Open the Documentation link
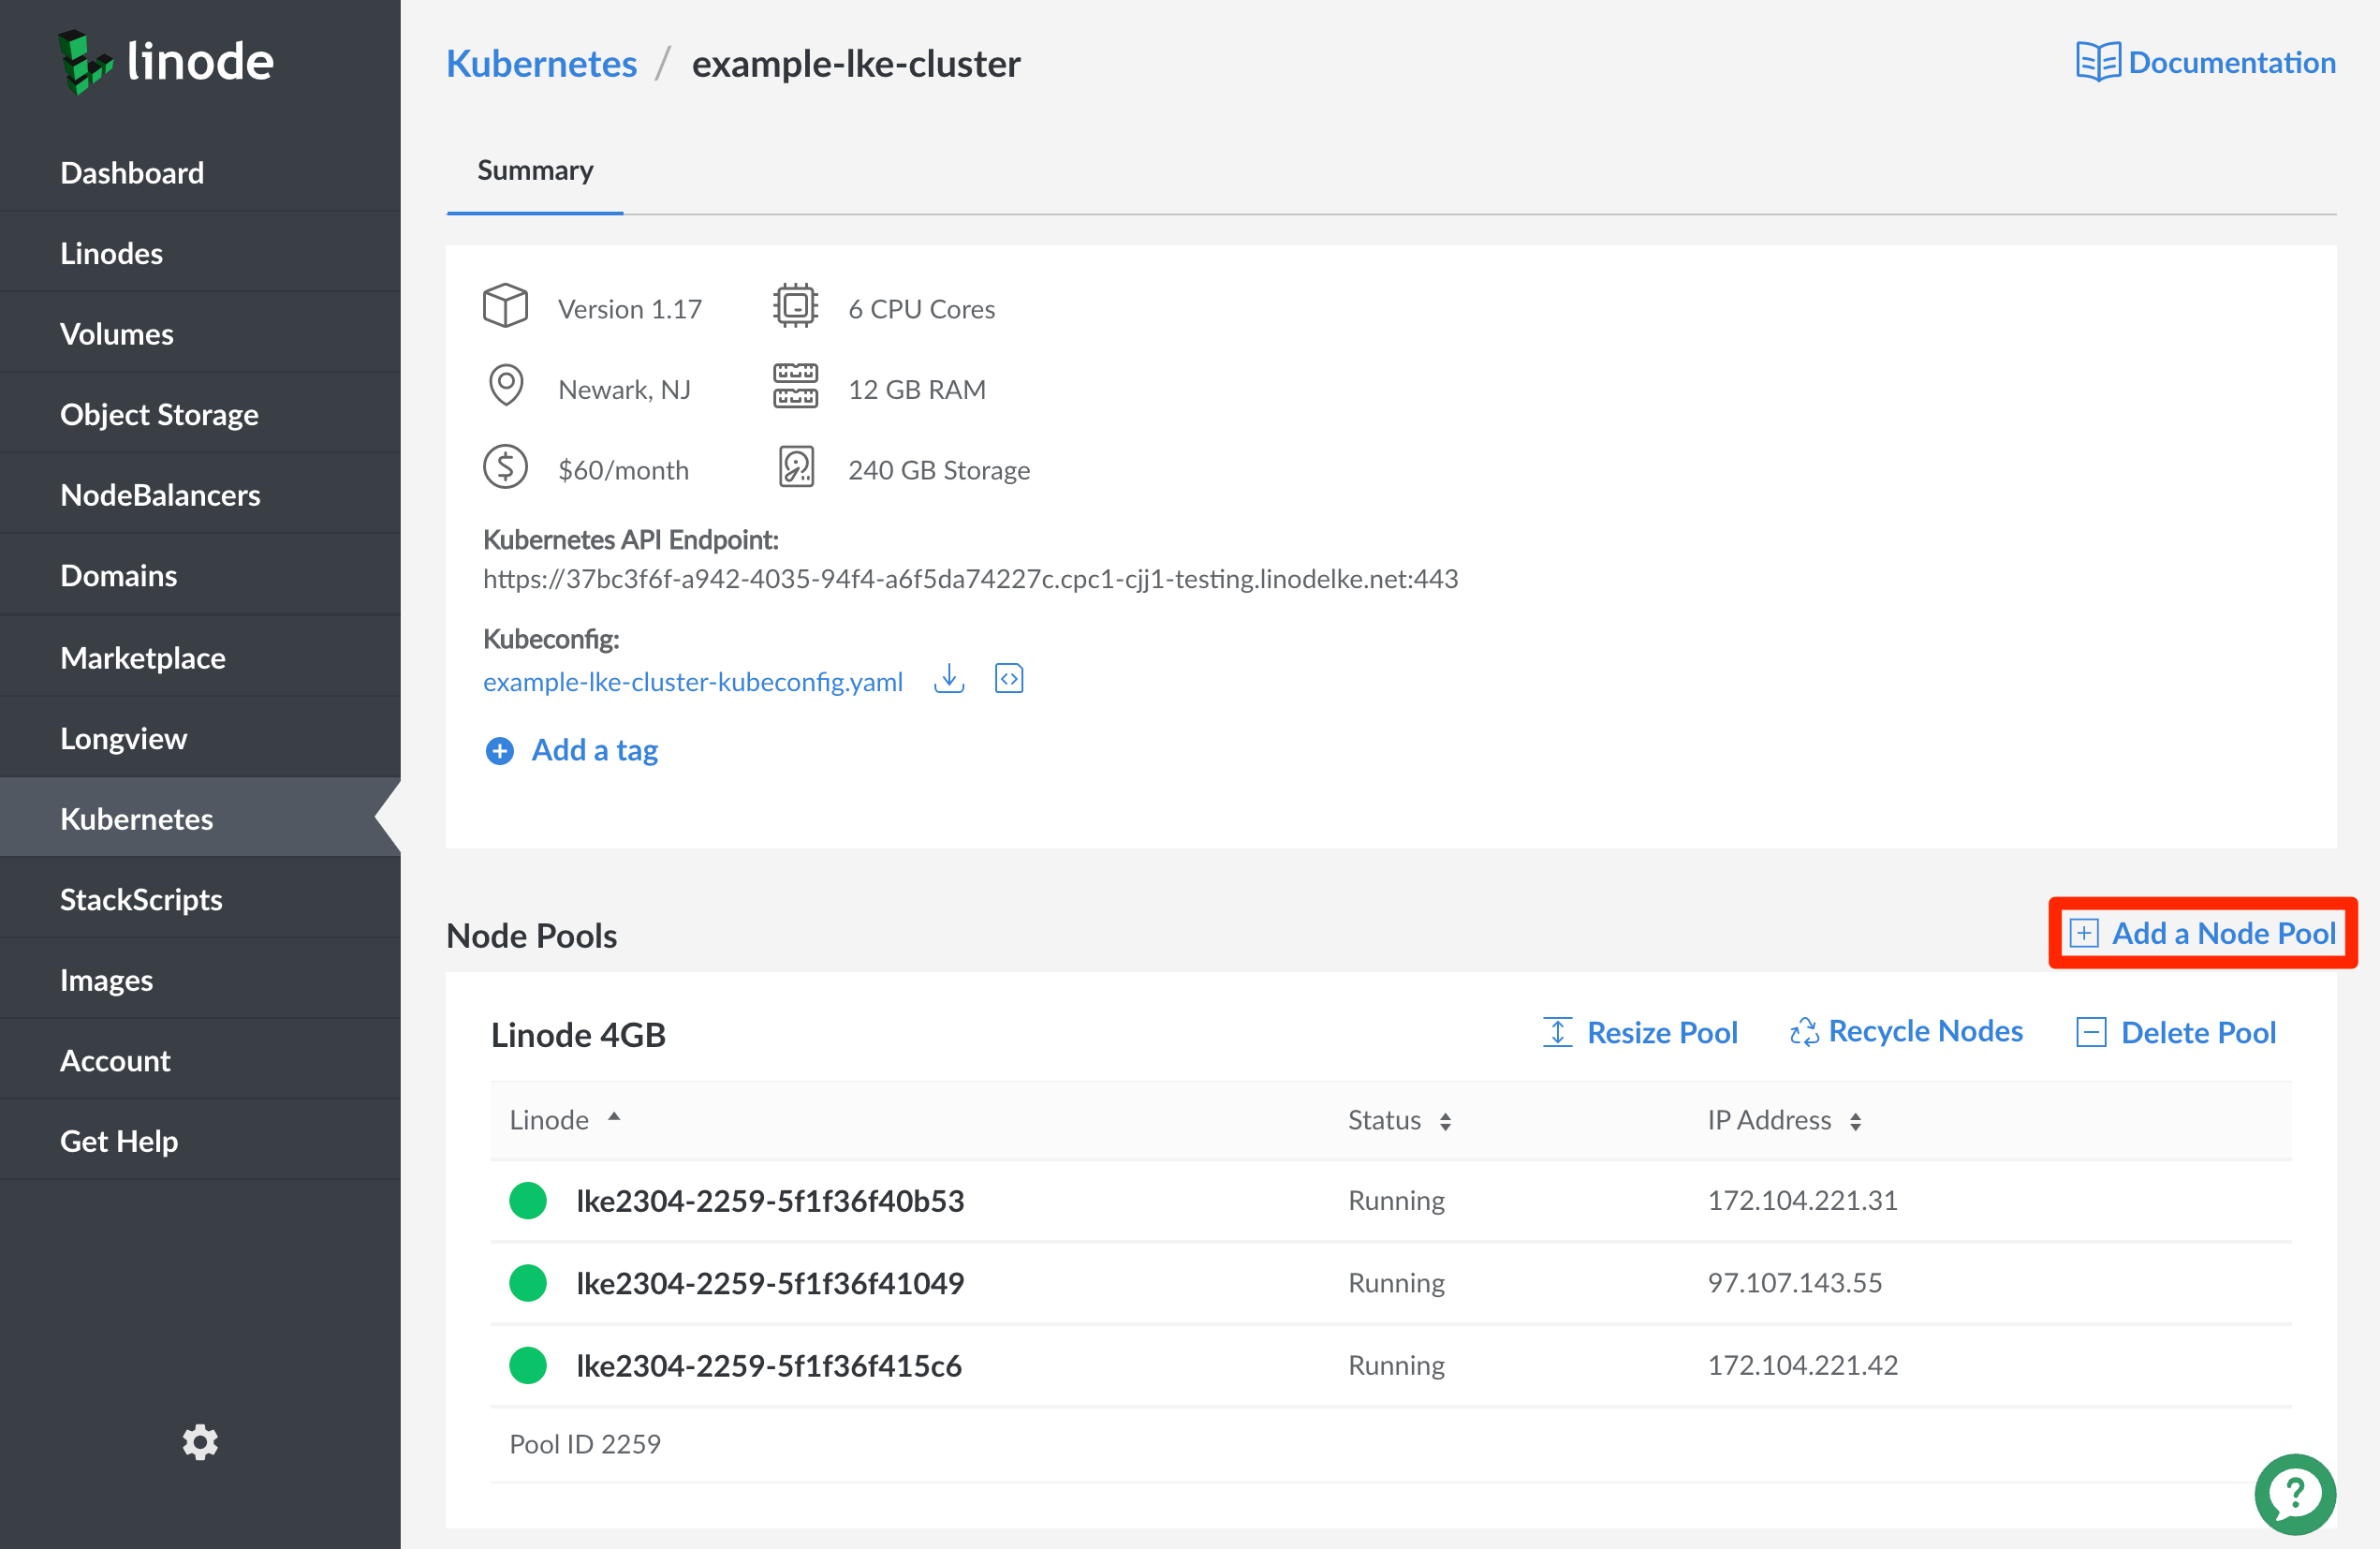 pos(2206,63)
